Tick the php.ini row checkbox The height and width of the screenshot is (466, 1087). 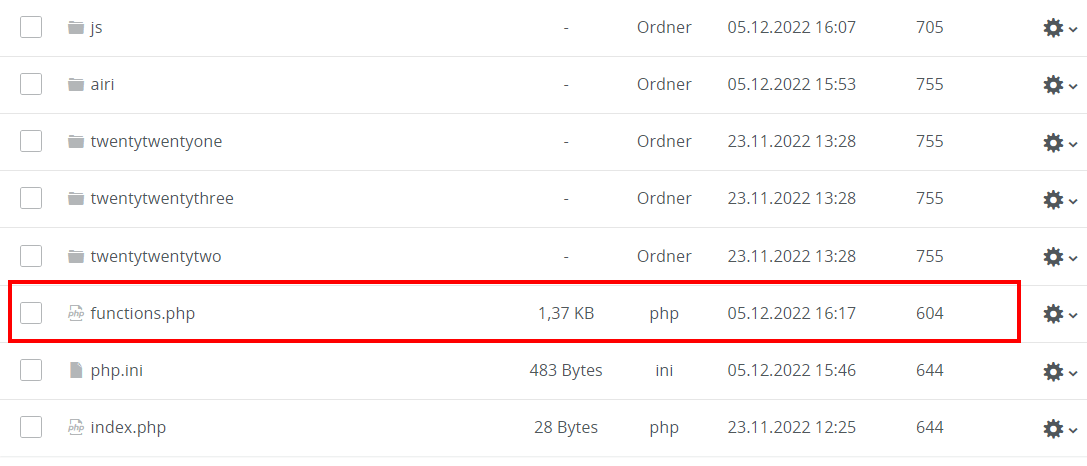31,370
